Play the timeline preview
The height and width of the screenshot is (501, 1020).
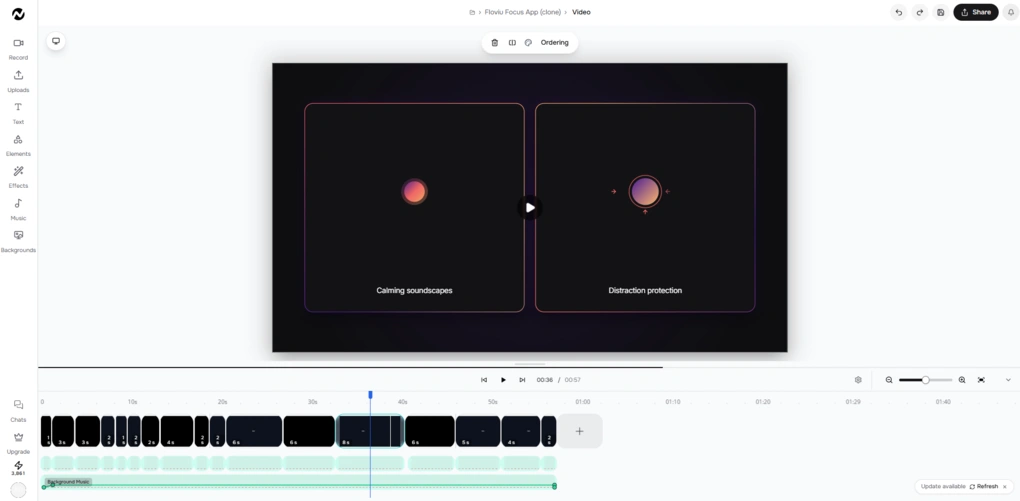point(503,380)
